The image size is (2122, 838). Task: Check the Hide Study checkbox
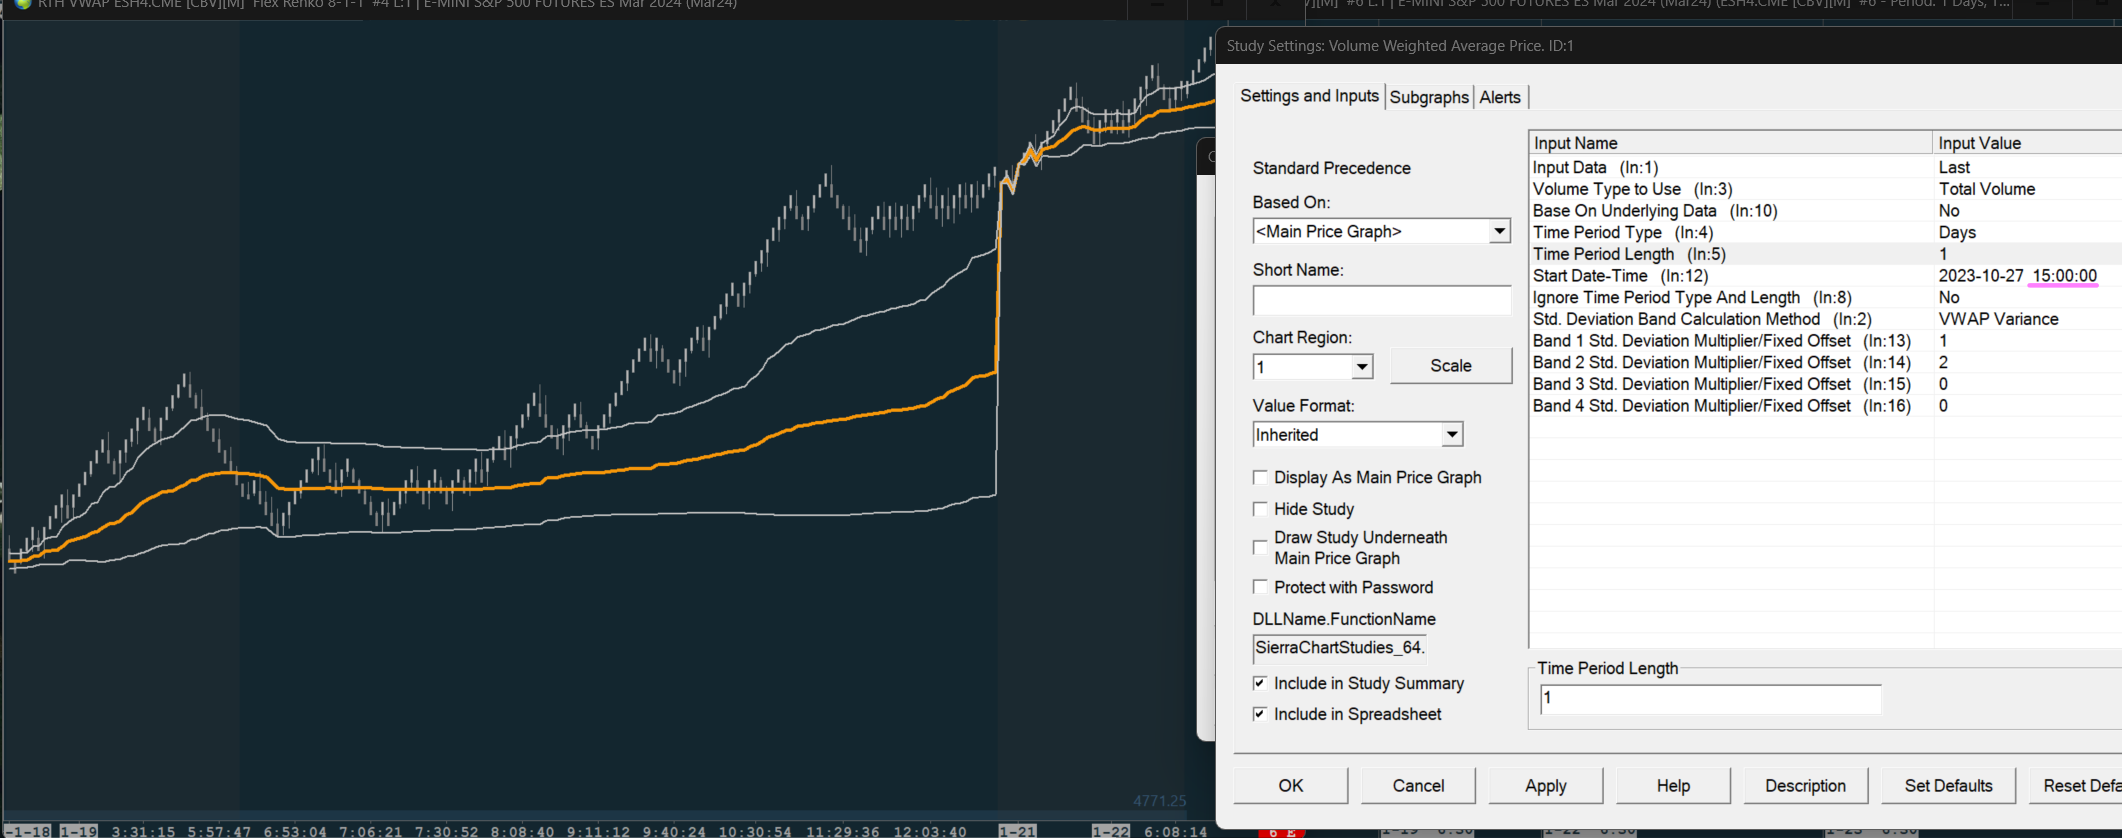click(x=1260, y=509)
